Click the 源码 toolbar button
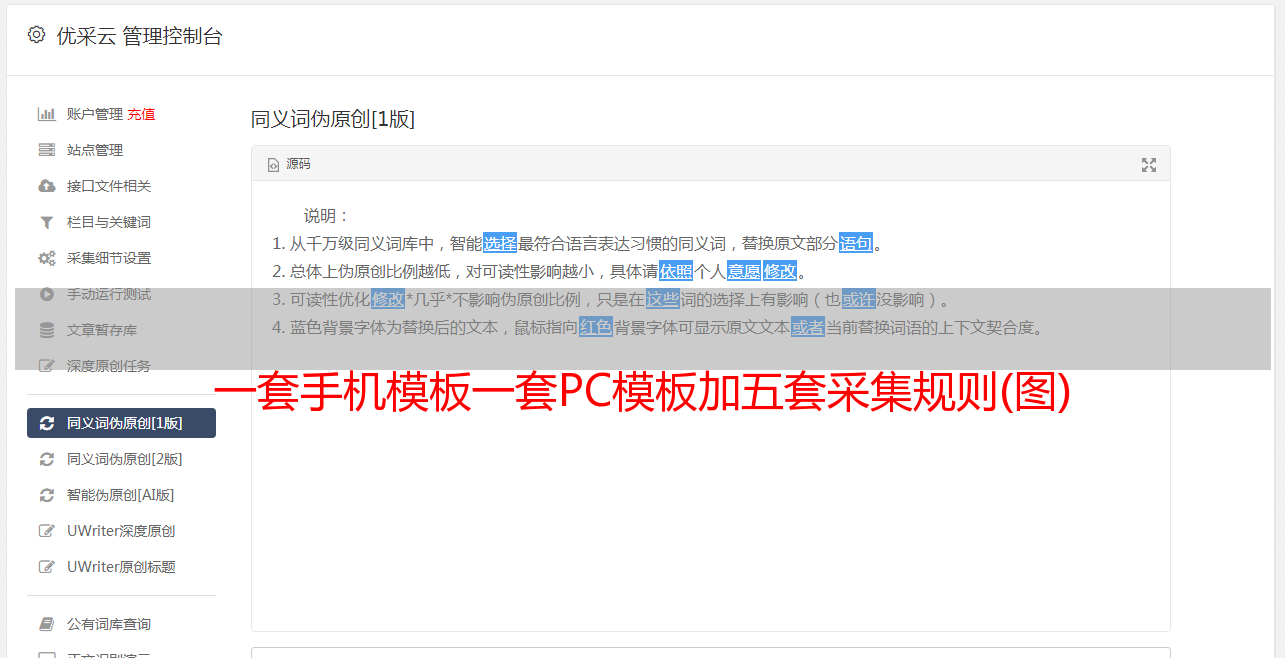The width and height of the screenshot is (1285, 658). [289, 164]
